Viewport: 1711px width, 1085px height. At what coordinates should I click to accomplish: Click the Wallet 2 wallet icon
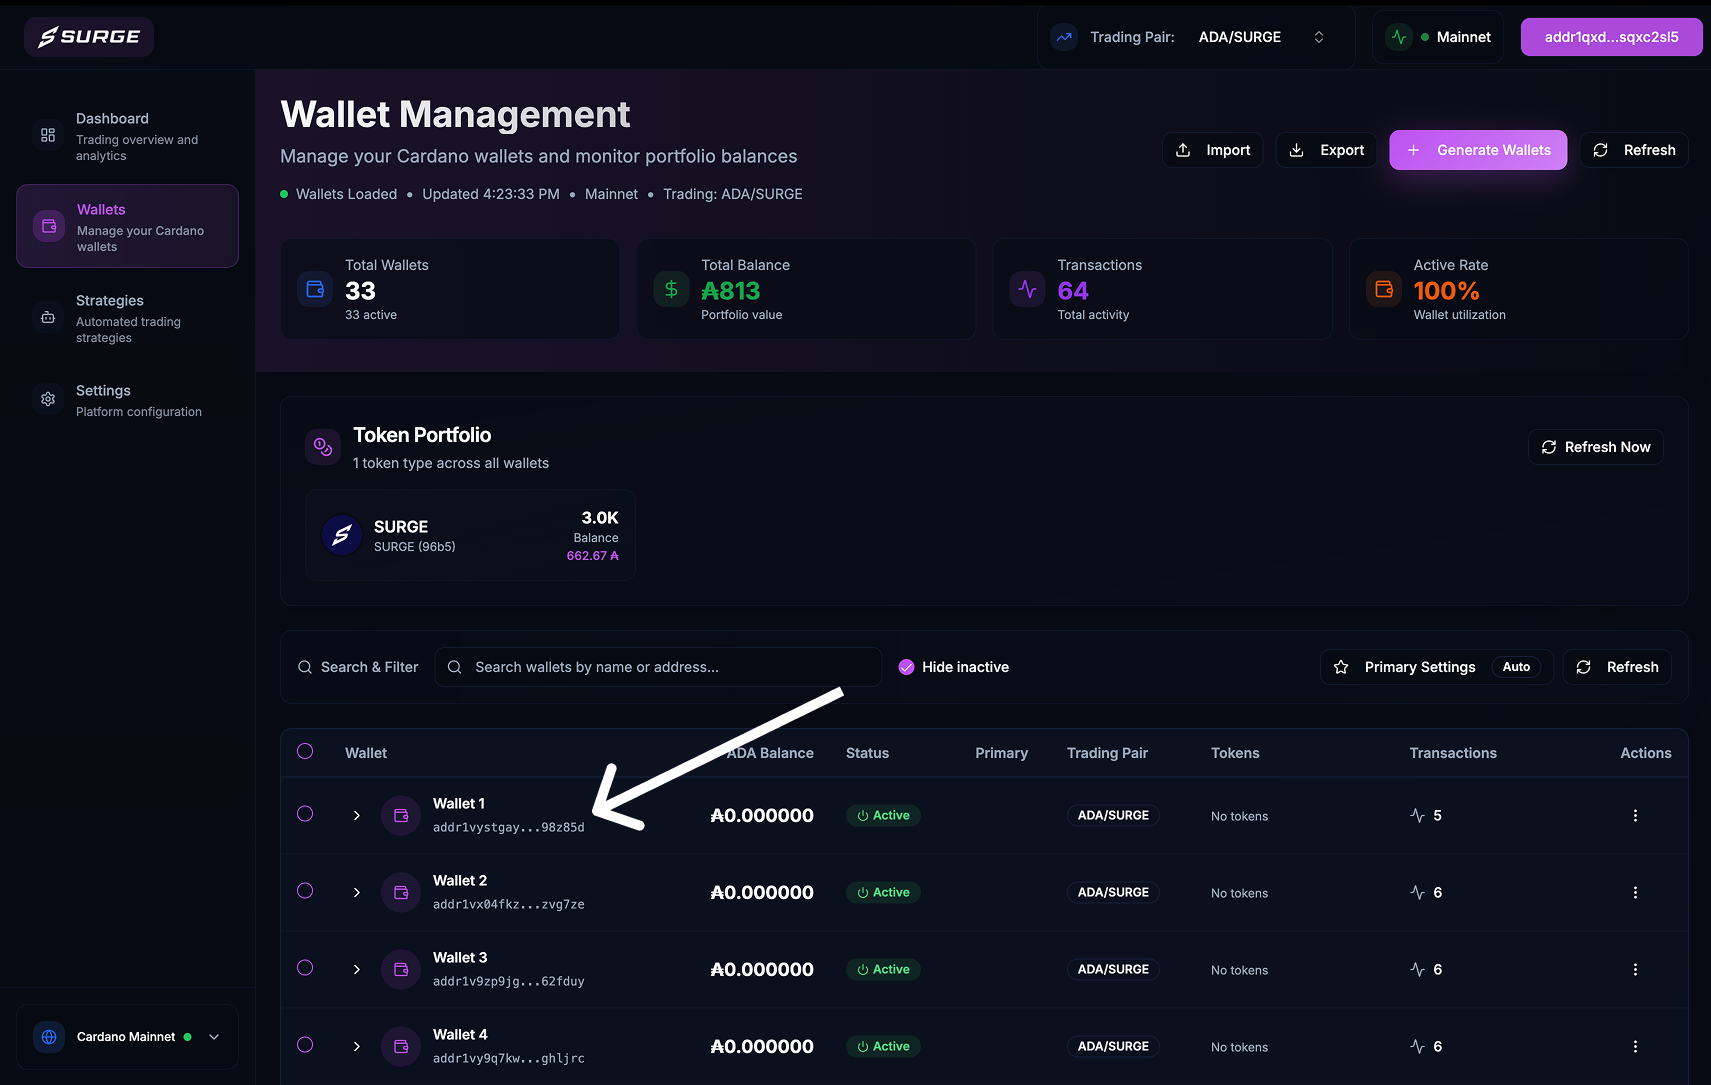(x=401, y=893)
